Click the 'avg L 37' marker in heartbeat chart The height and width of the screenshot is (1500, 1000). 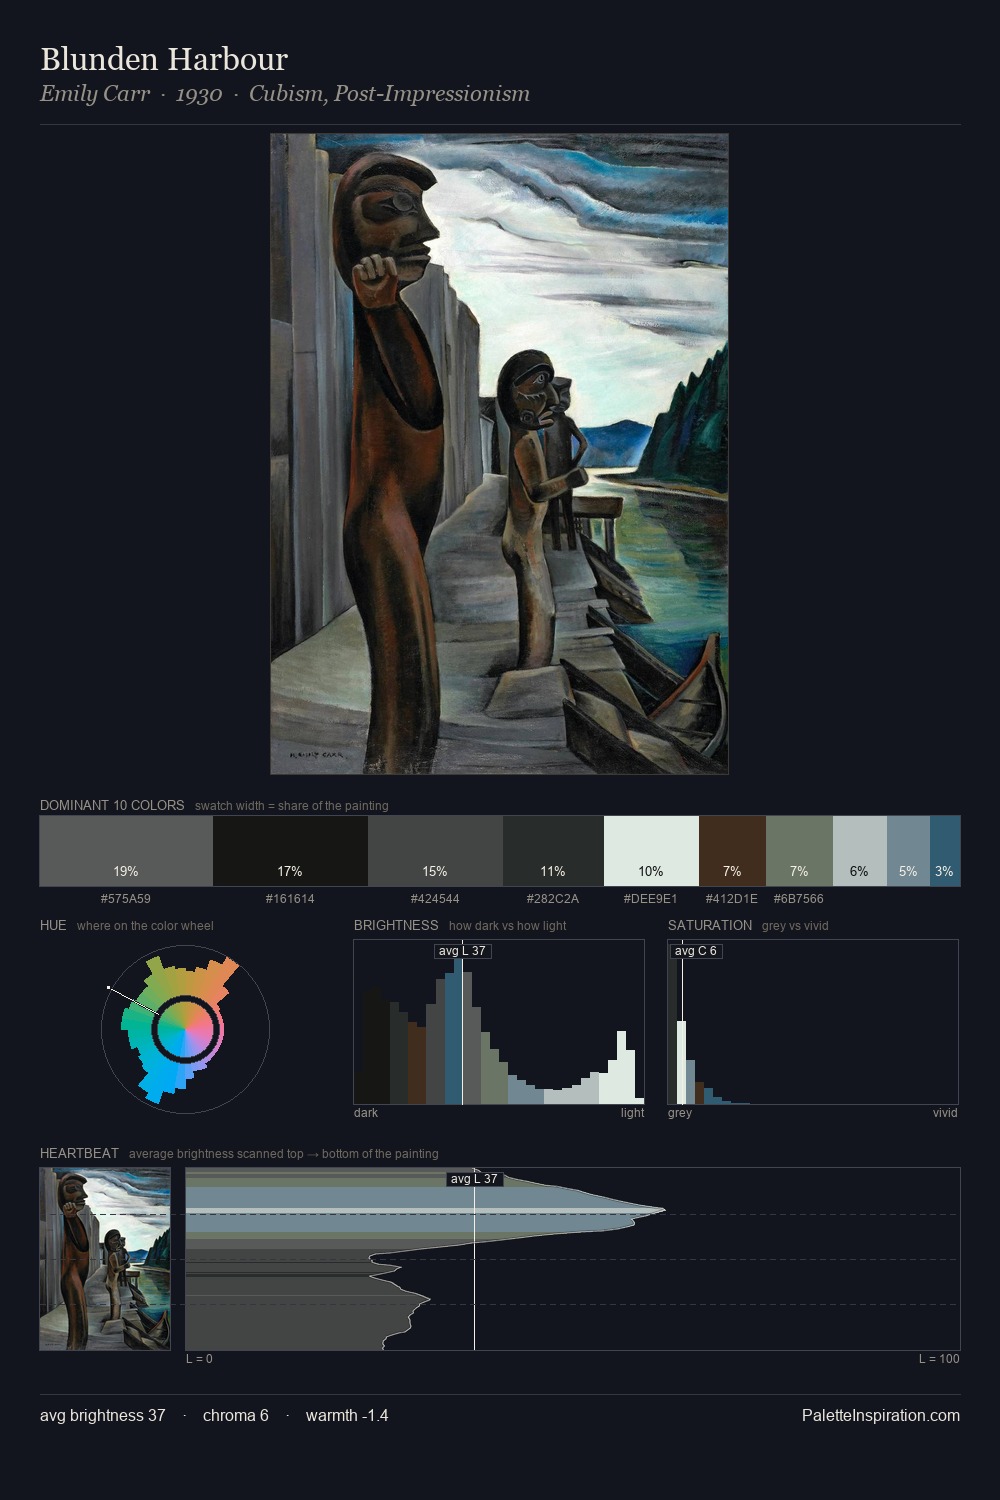474,1179
